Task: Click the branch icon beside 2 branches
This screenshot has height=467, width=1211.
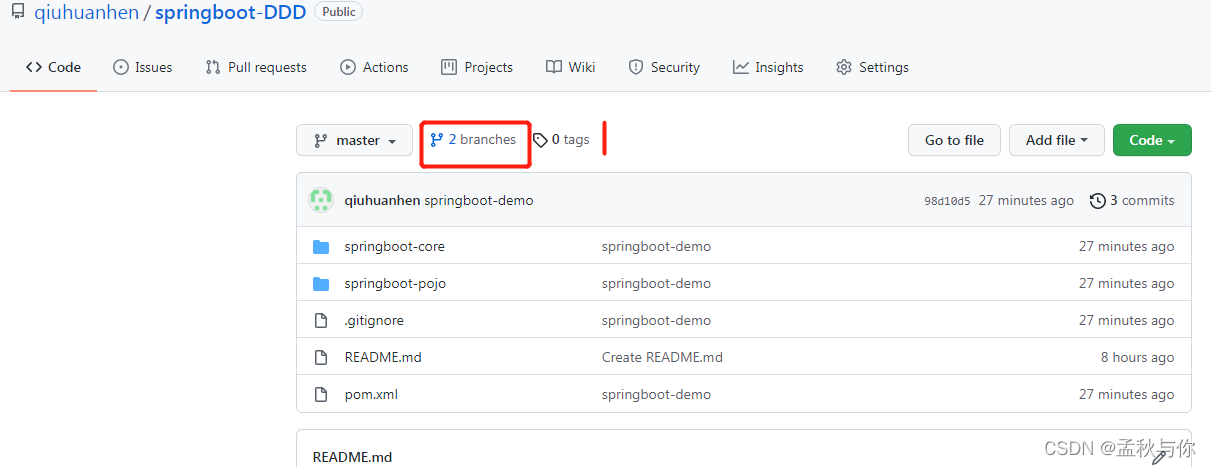Action: (436, 139)
